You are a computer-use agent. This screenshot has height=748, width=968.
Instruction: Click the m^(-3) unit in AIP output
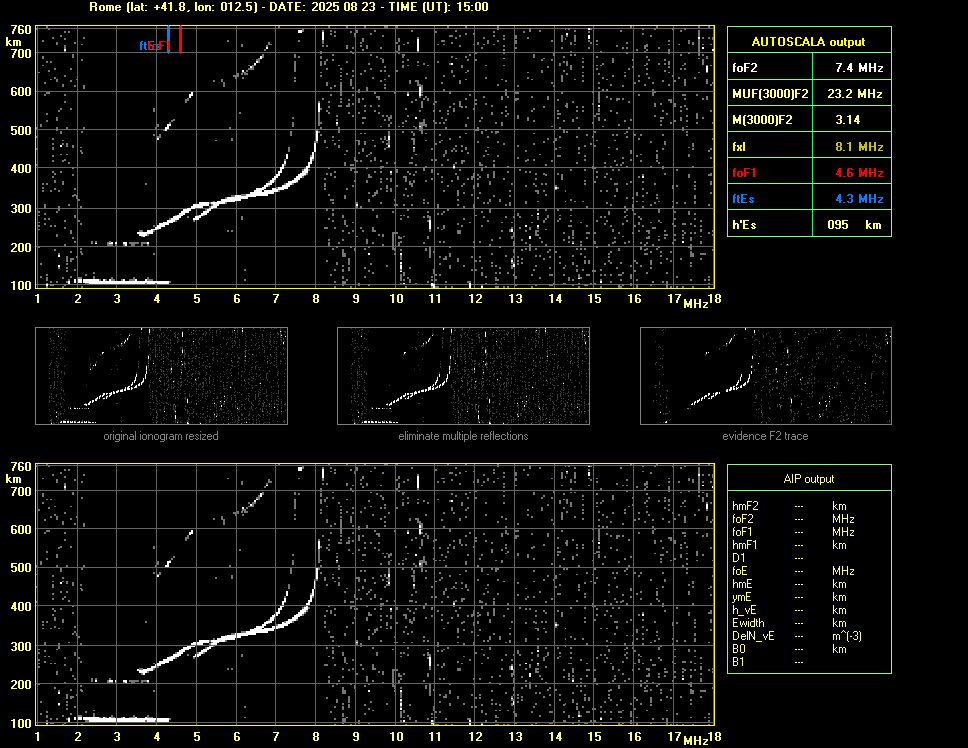[x=847, y=636]
